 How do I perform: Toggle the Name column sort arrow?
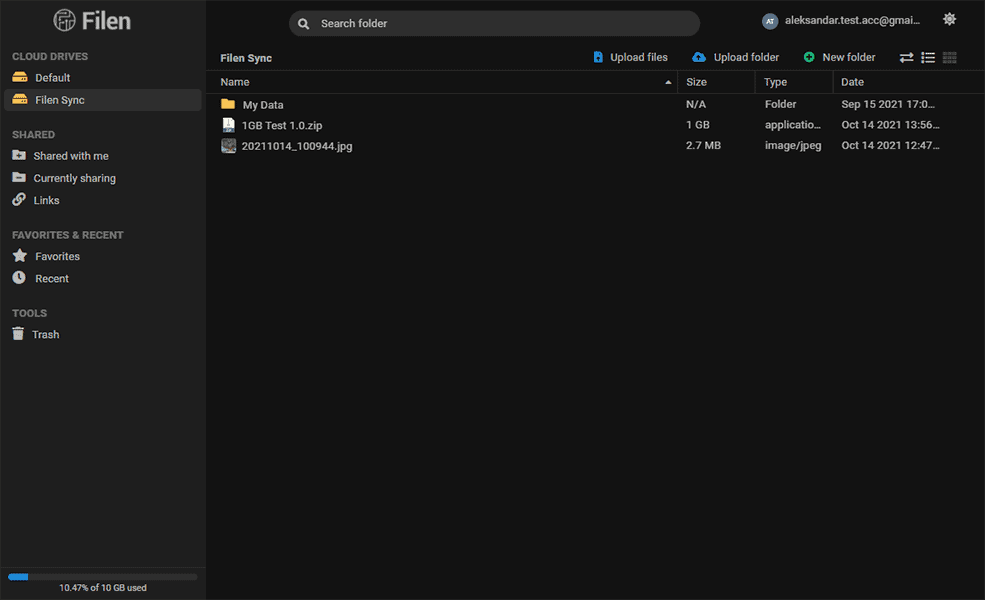pos(666,83)
